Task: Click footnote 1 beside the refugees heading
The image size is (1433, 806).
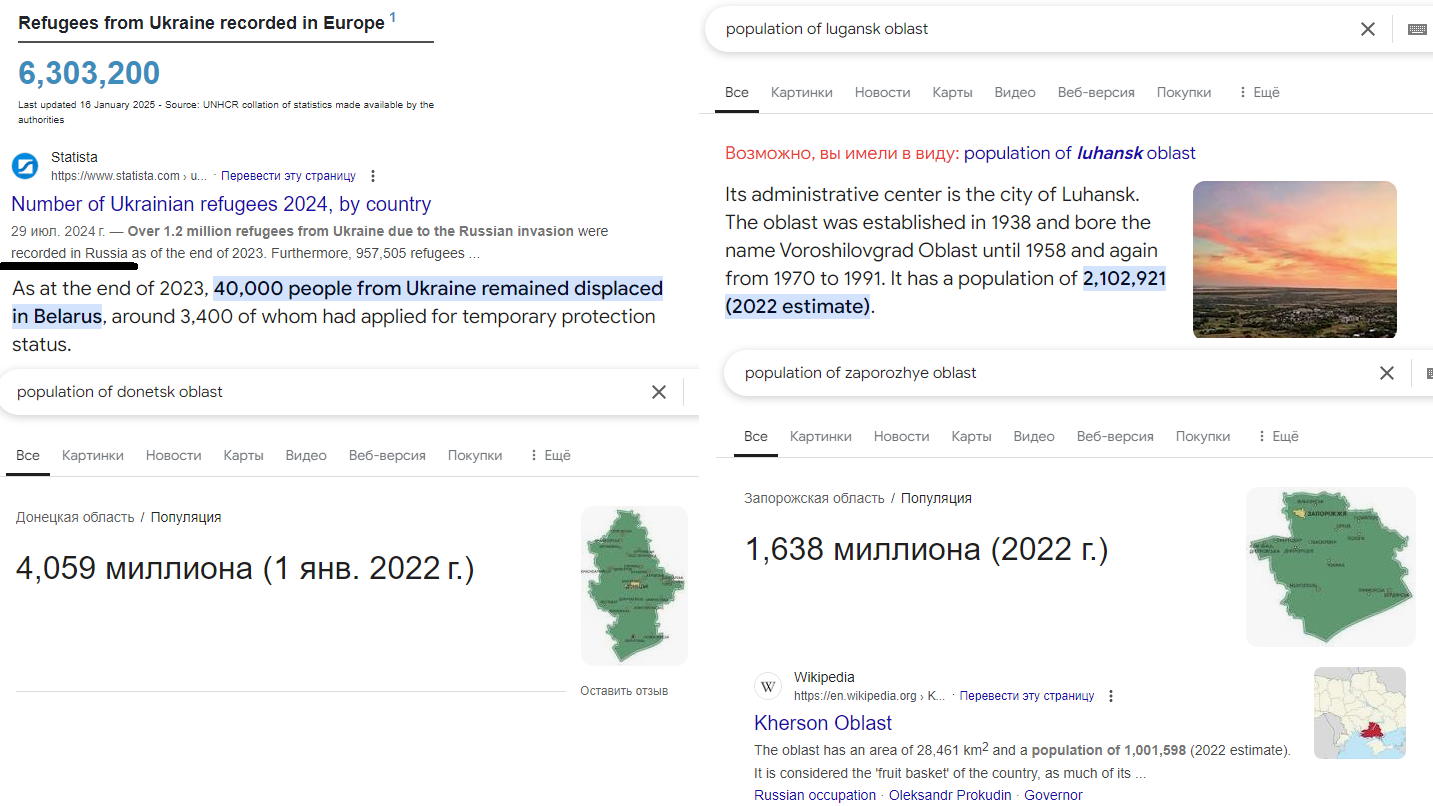Action: [393, 17]
